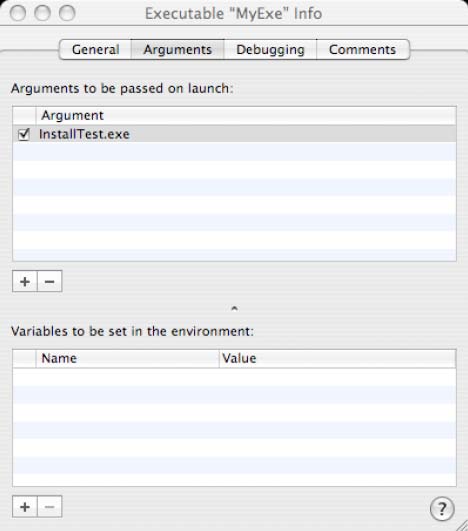Select the InstallTest.exe argument row
The width and height of the screenshot is (468, 531).
tap(234, 134)
